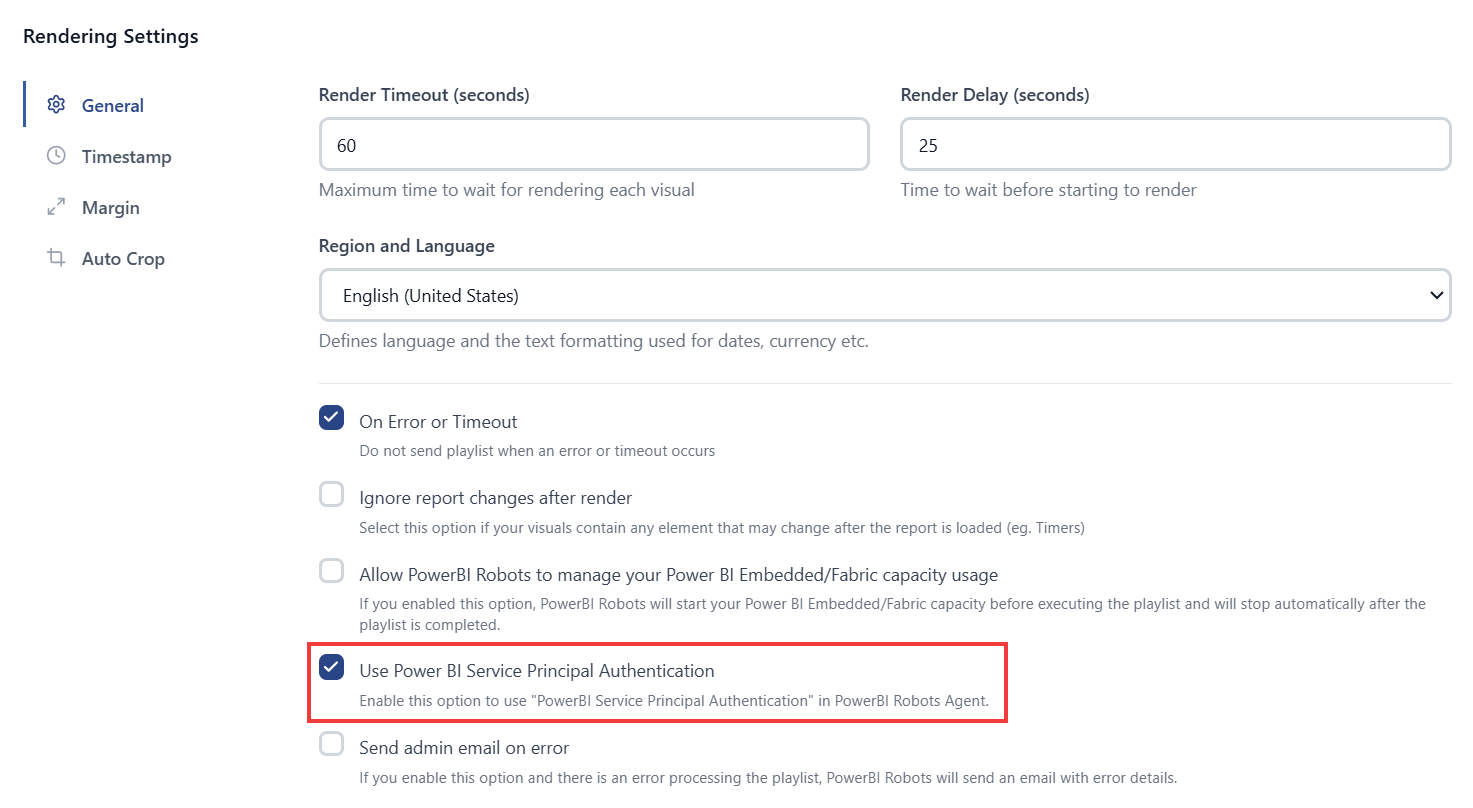The image size is (1473, 808).
Task: Click the Send admin email on error label
Action: pyautogui.click(x=464, y=748)
